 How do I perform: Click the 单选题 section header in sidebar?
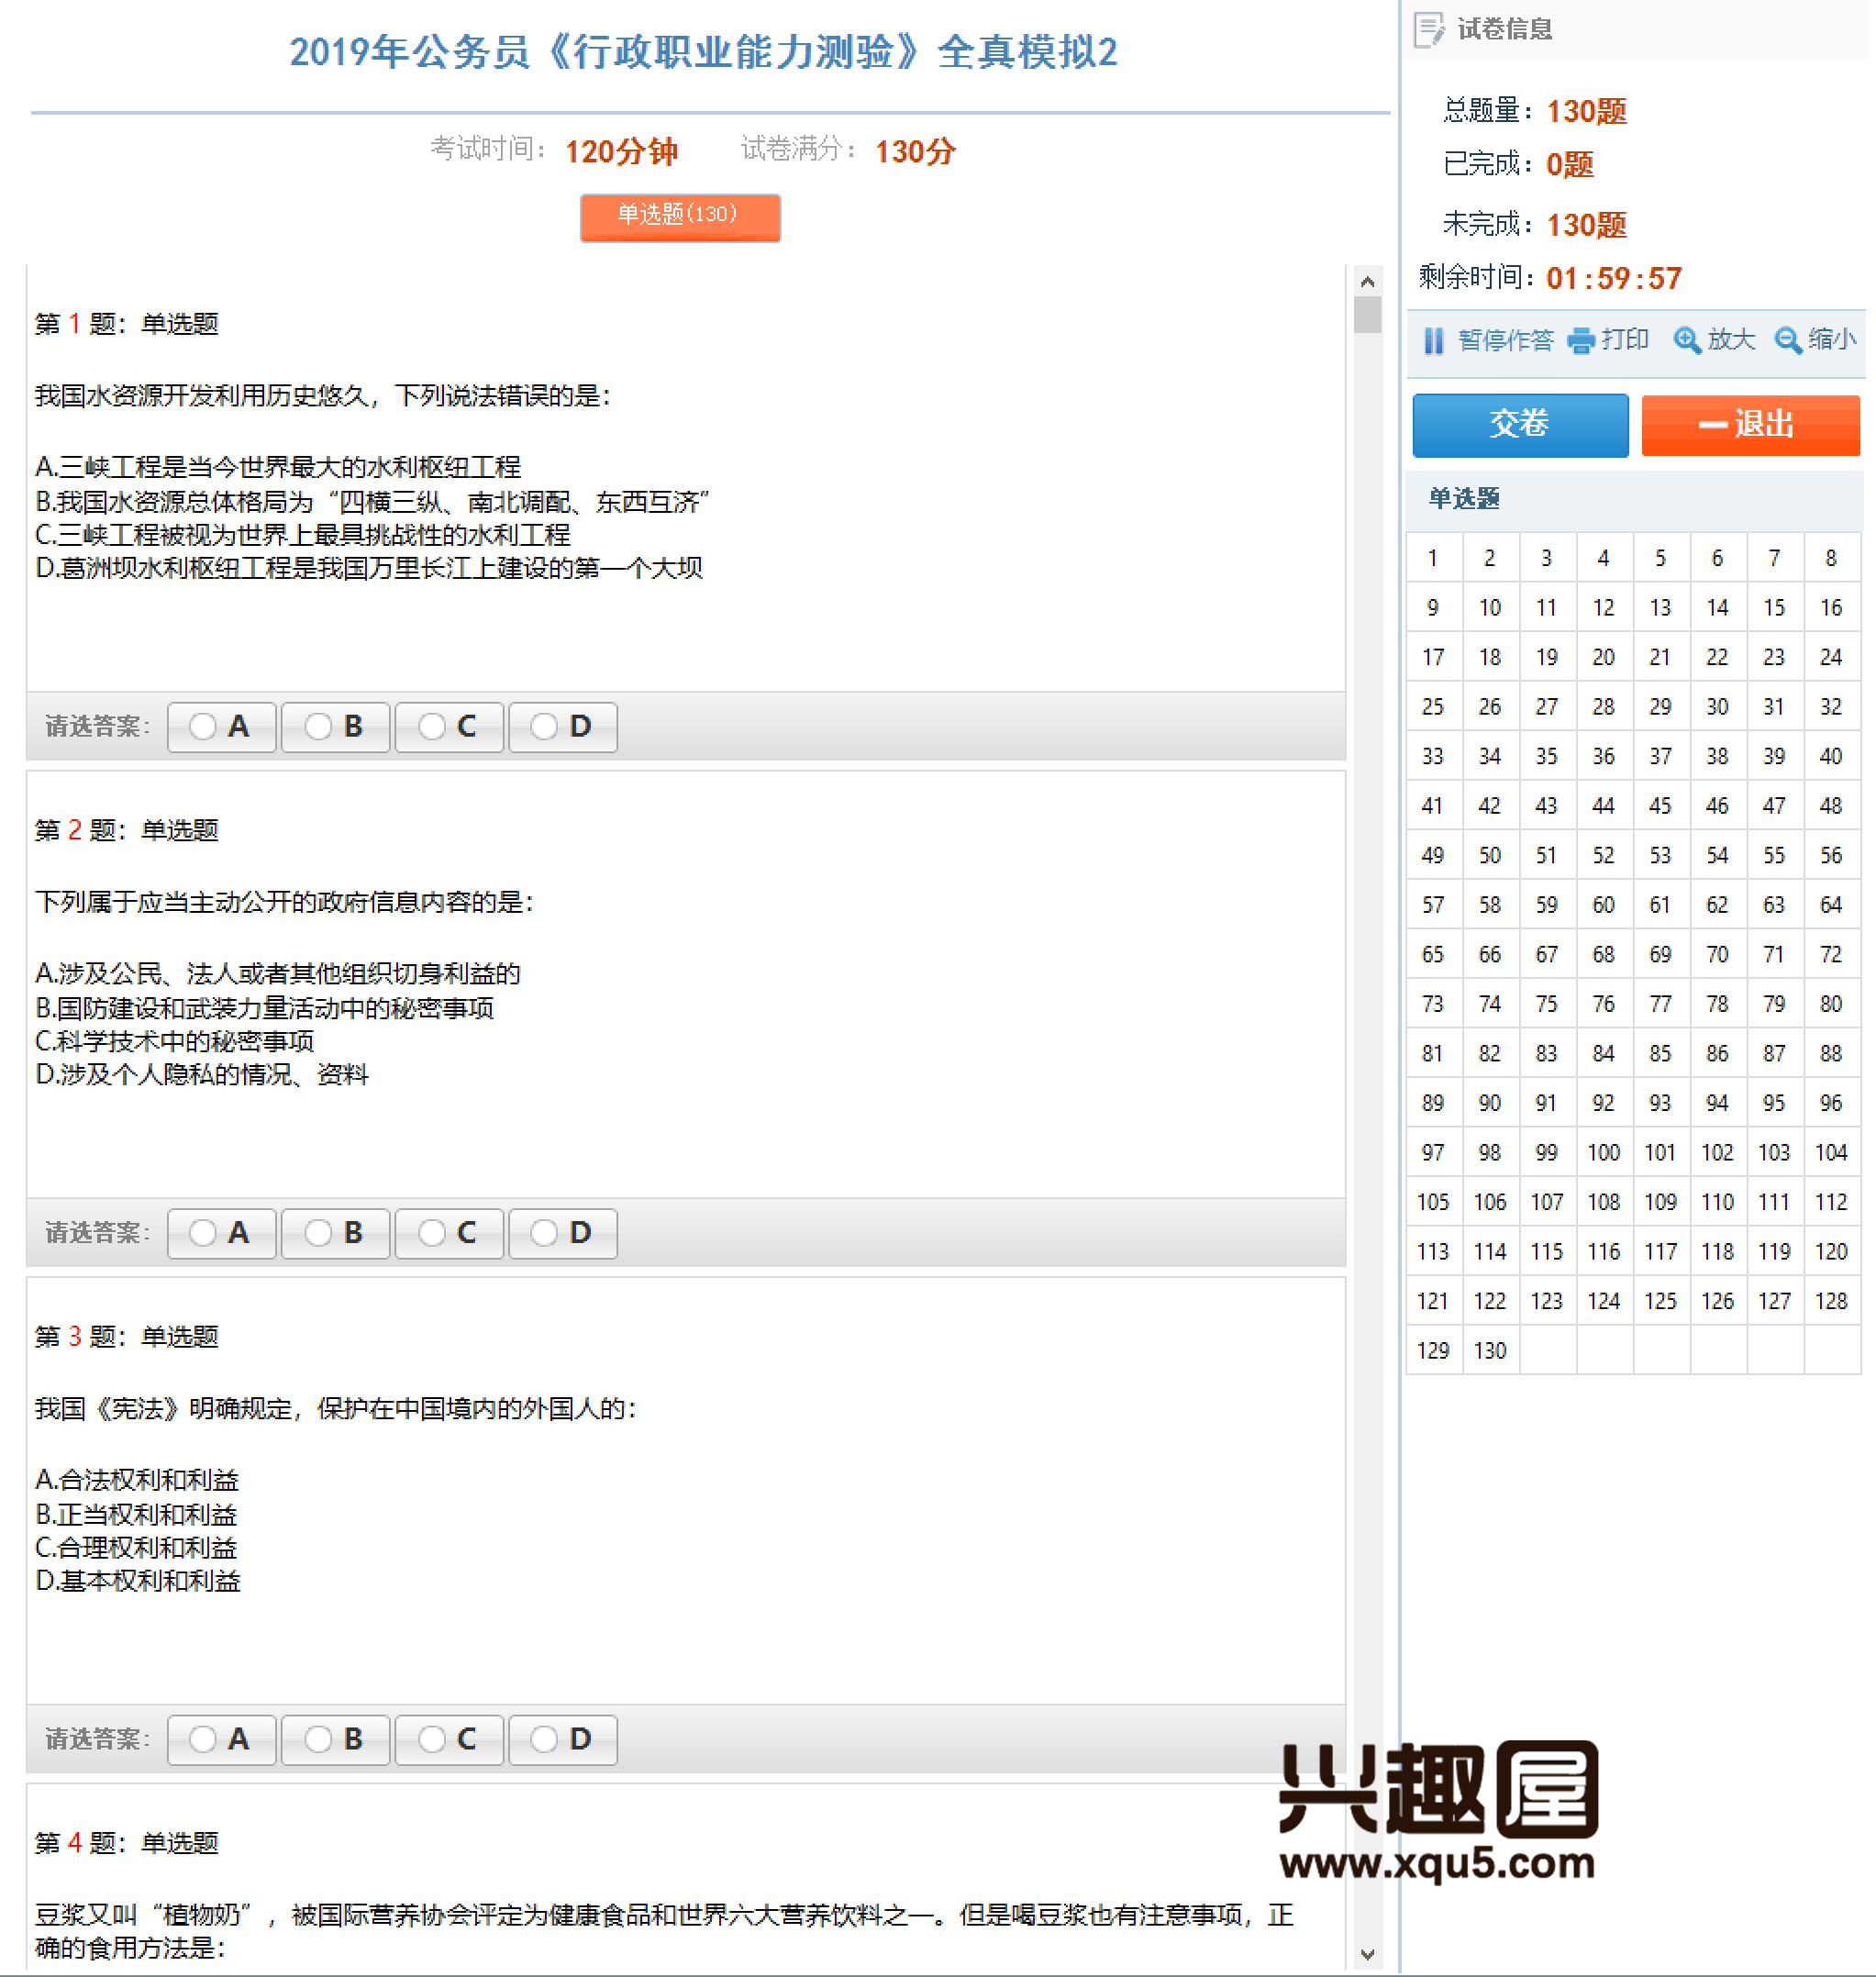click(x=1464, y=499)
